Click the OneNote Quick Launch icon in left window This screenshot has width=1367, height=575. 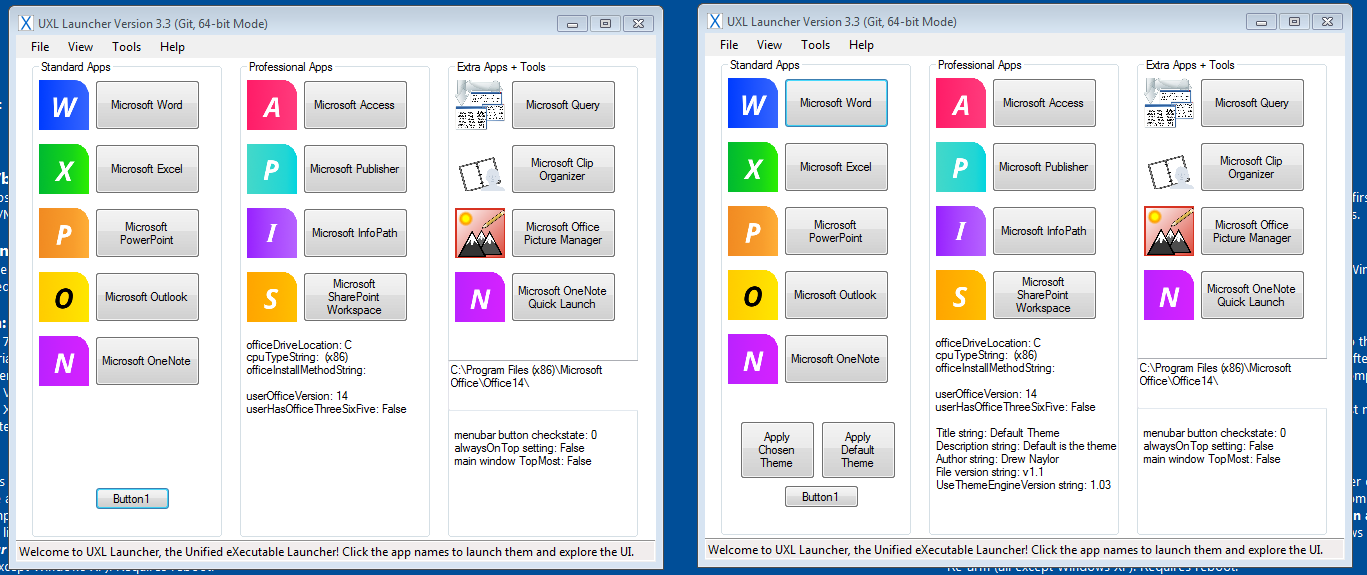tap(480, 297)
